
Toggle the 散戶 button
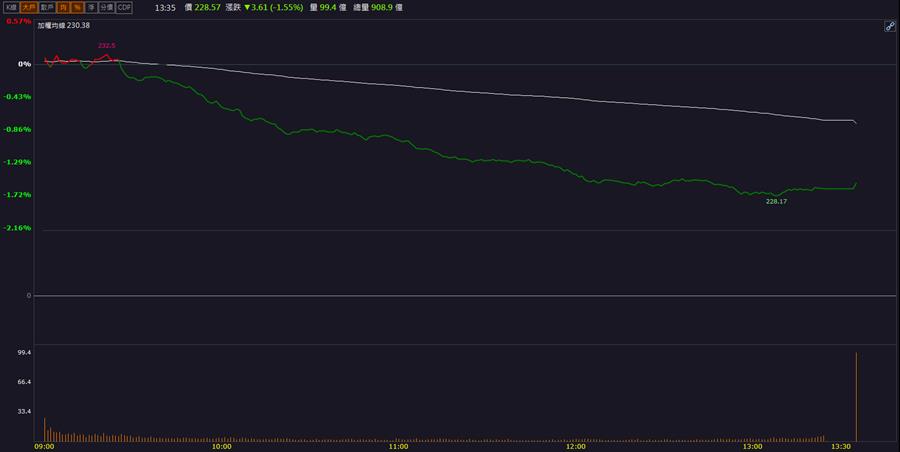47,7
